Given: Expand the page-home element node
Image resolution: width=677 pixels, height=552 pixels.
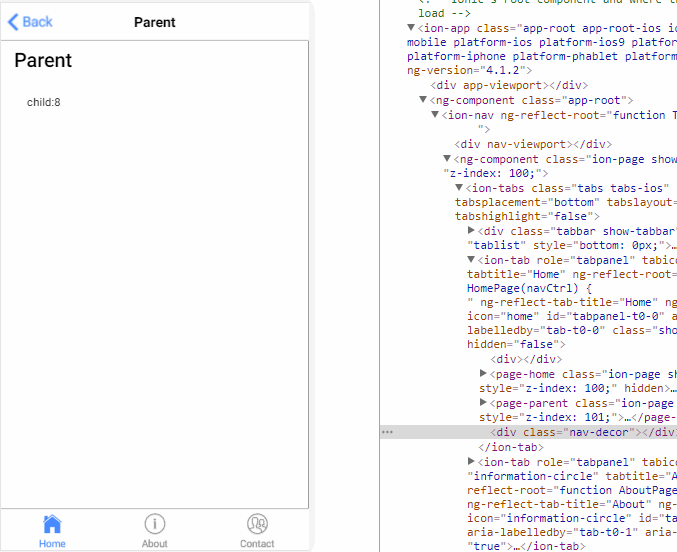Looking at the screenshot, I should pos(484,374).
